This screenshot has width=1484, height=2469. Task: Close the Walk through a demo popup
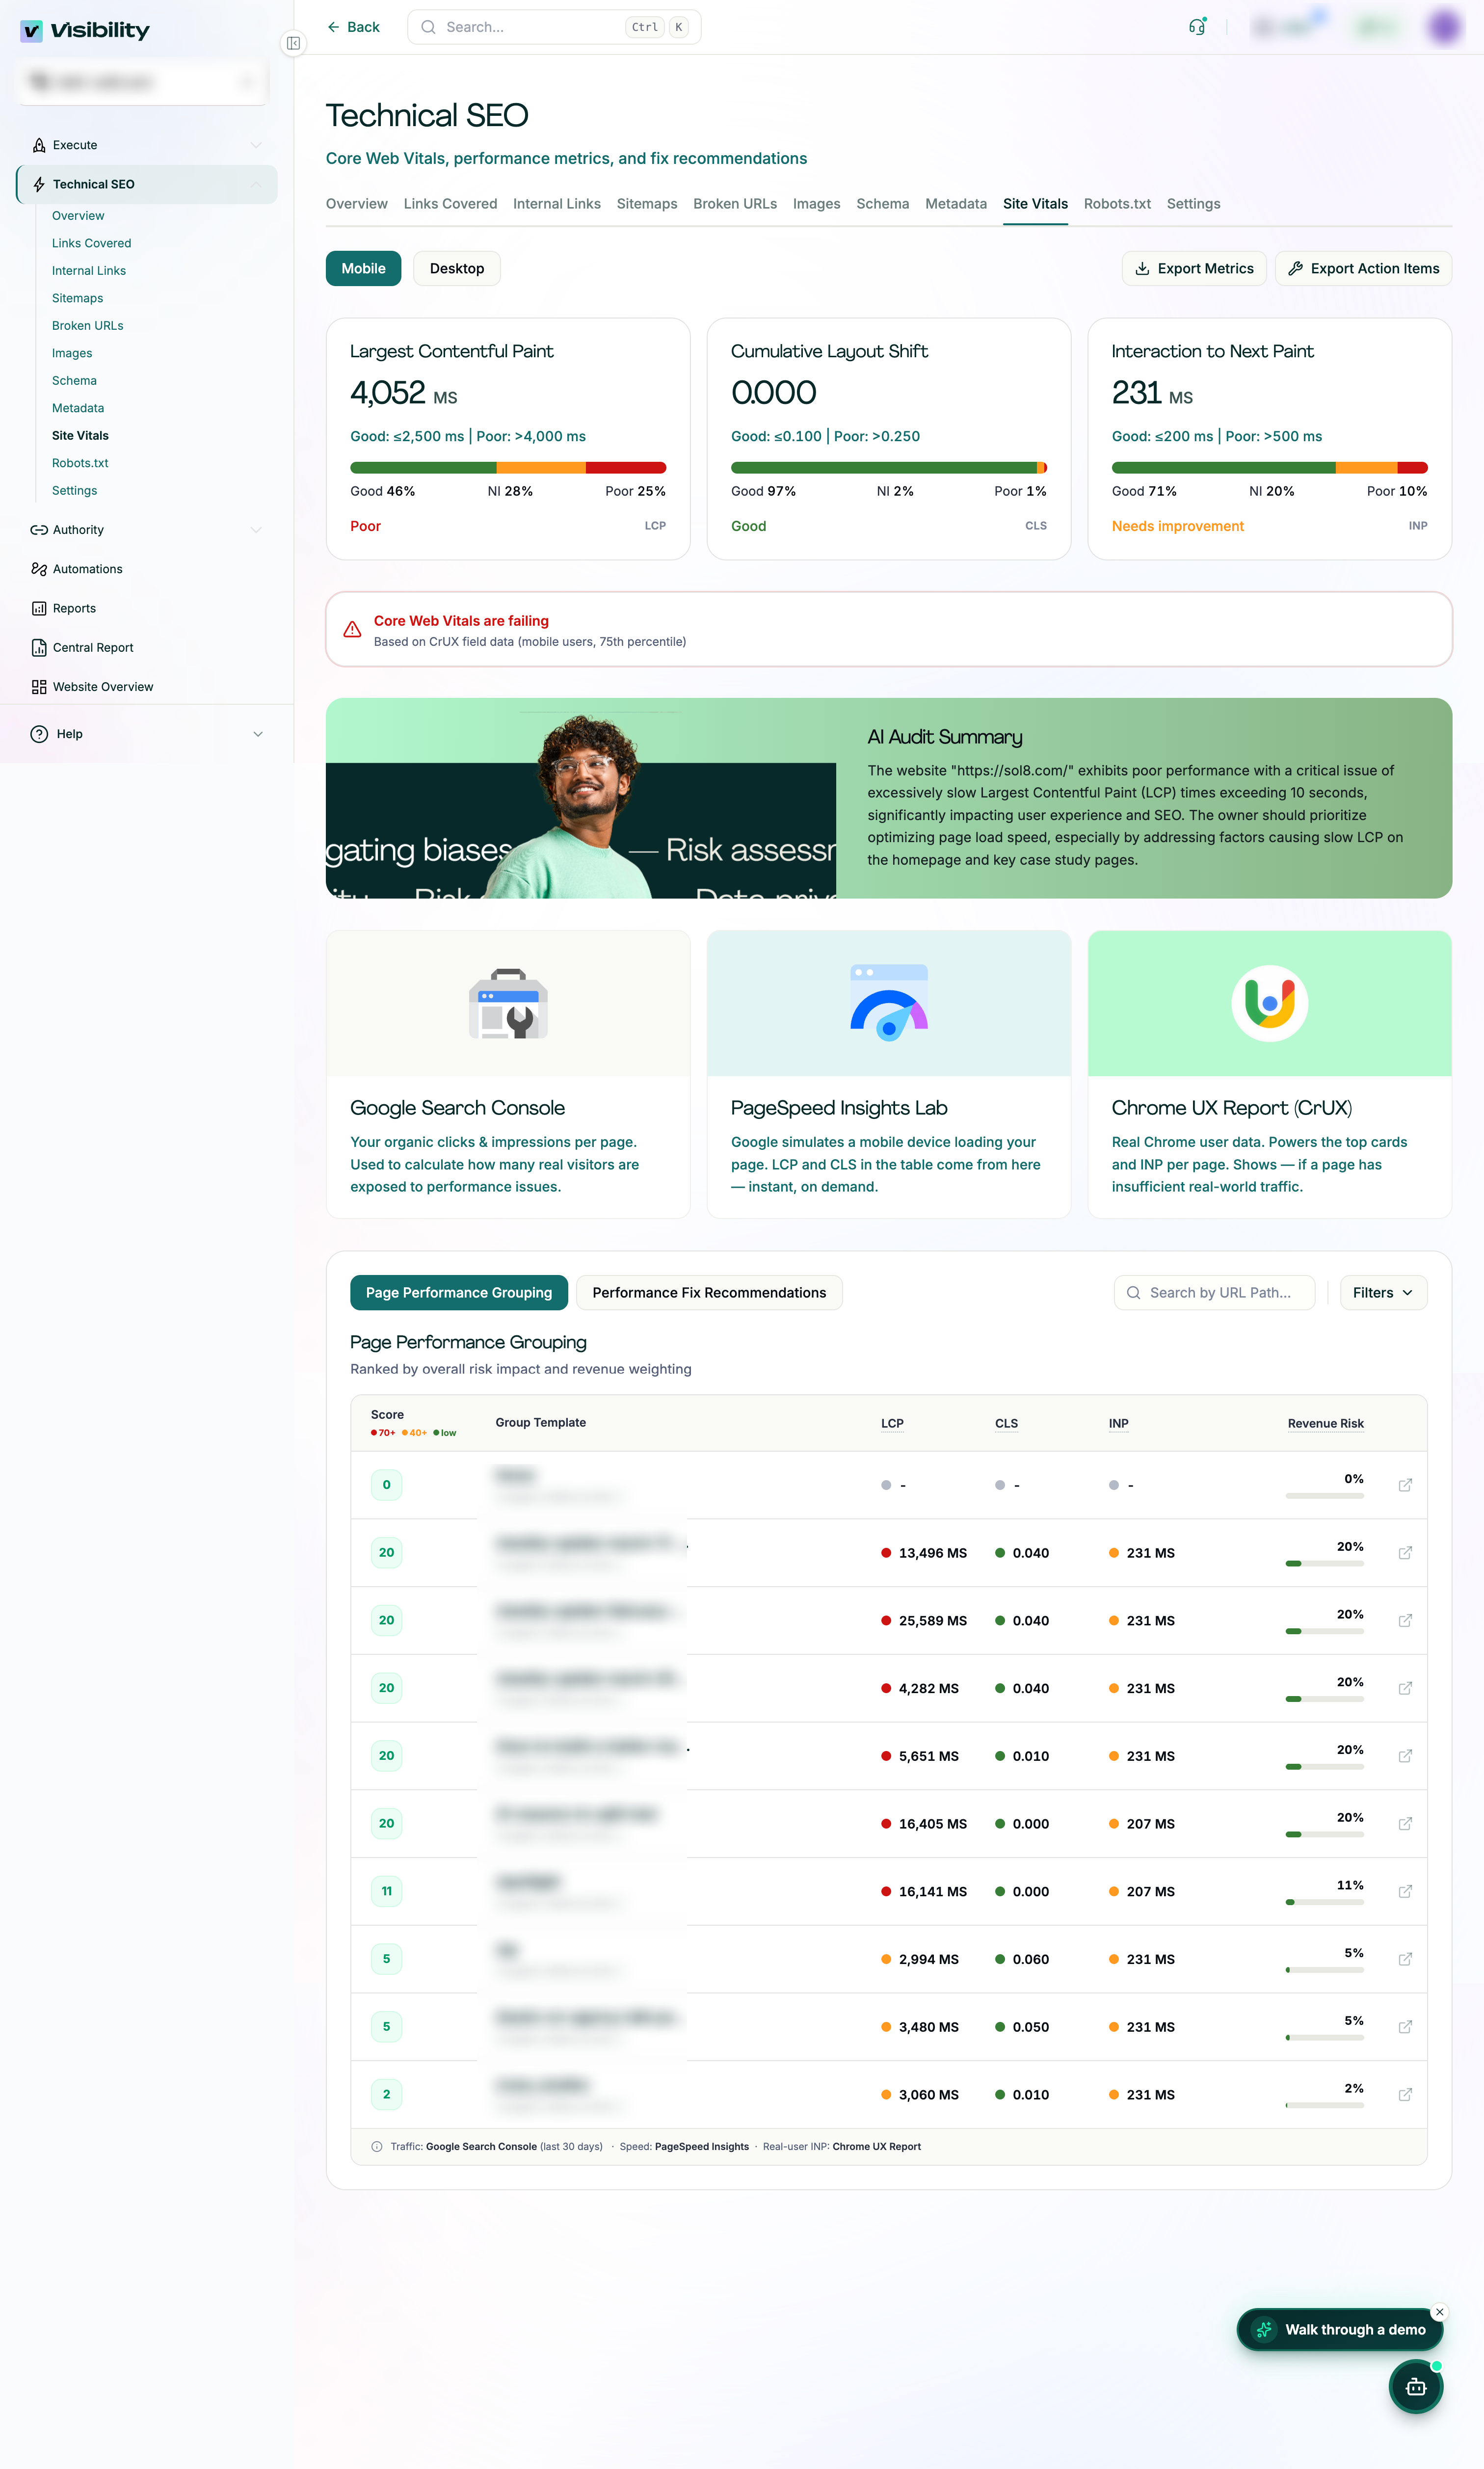click(x=1439, y=2312)
